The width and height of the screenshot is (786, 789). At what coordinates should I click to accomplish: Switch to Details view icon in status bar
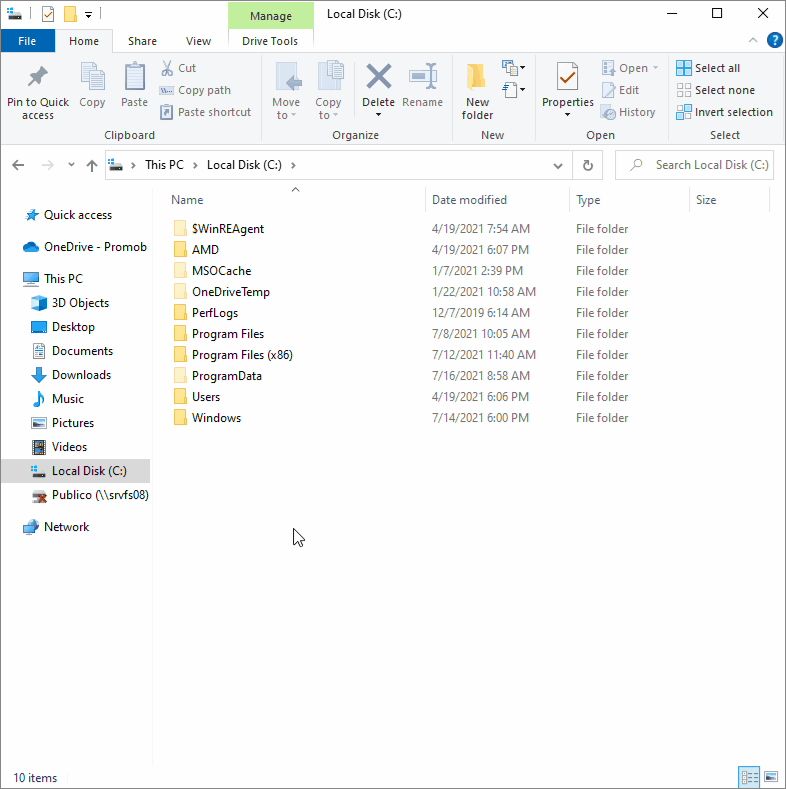click(749, 777)
